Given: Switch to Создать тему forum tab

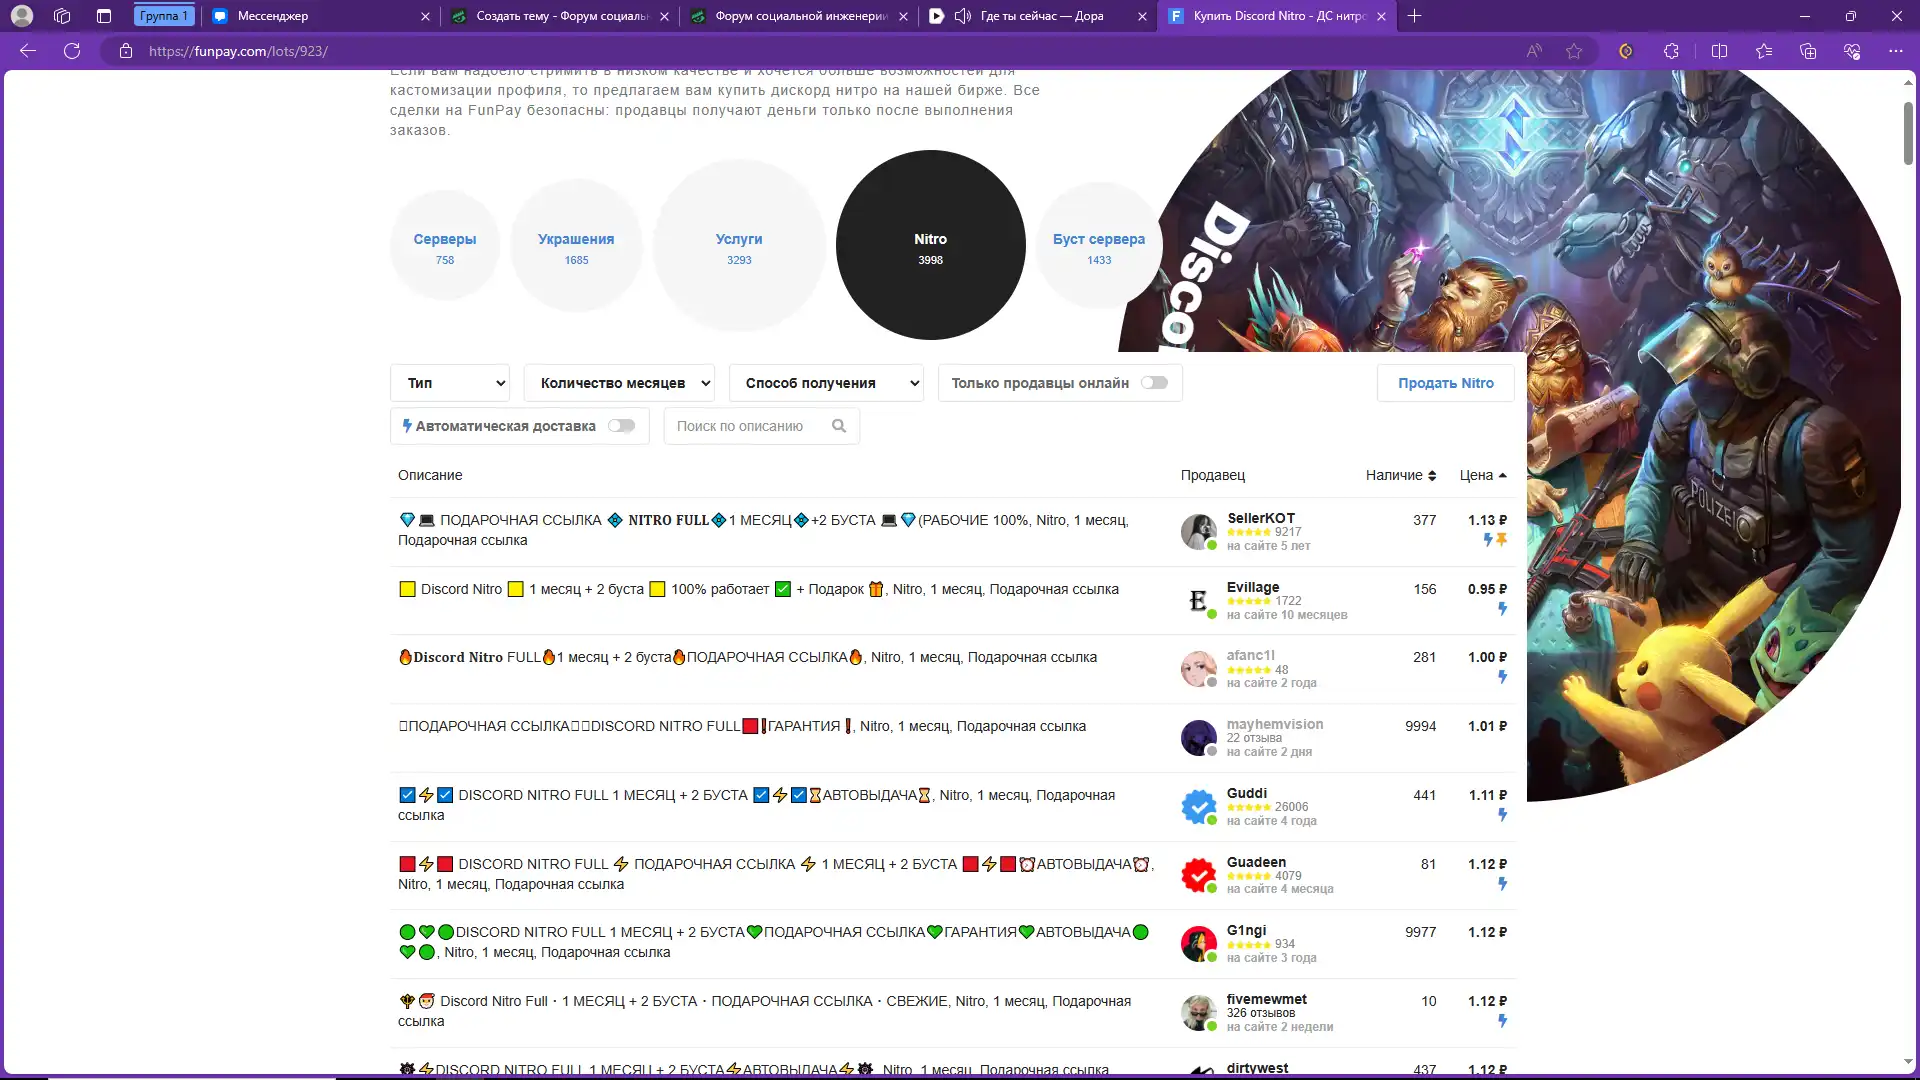Looking at the screenshot, I should (x=560, y=16).
